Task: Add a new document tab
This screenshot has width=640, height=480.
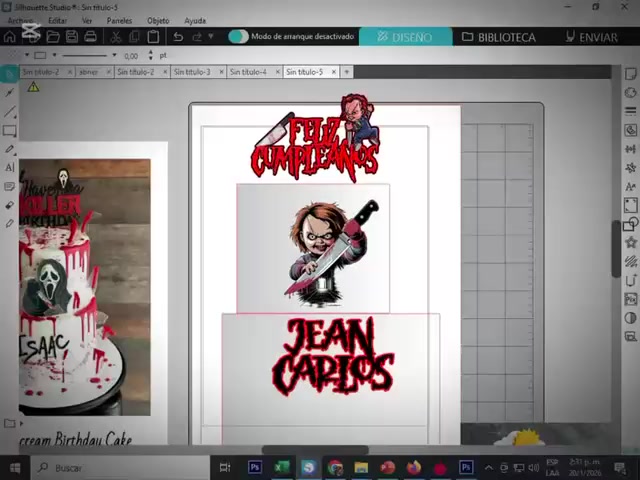Action: click(x=347, y=72)
